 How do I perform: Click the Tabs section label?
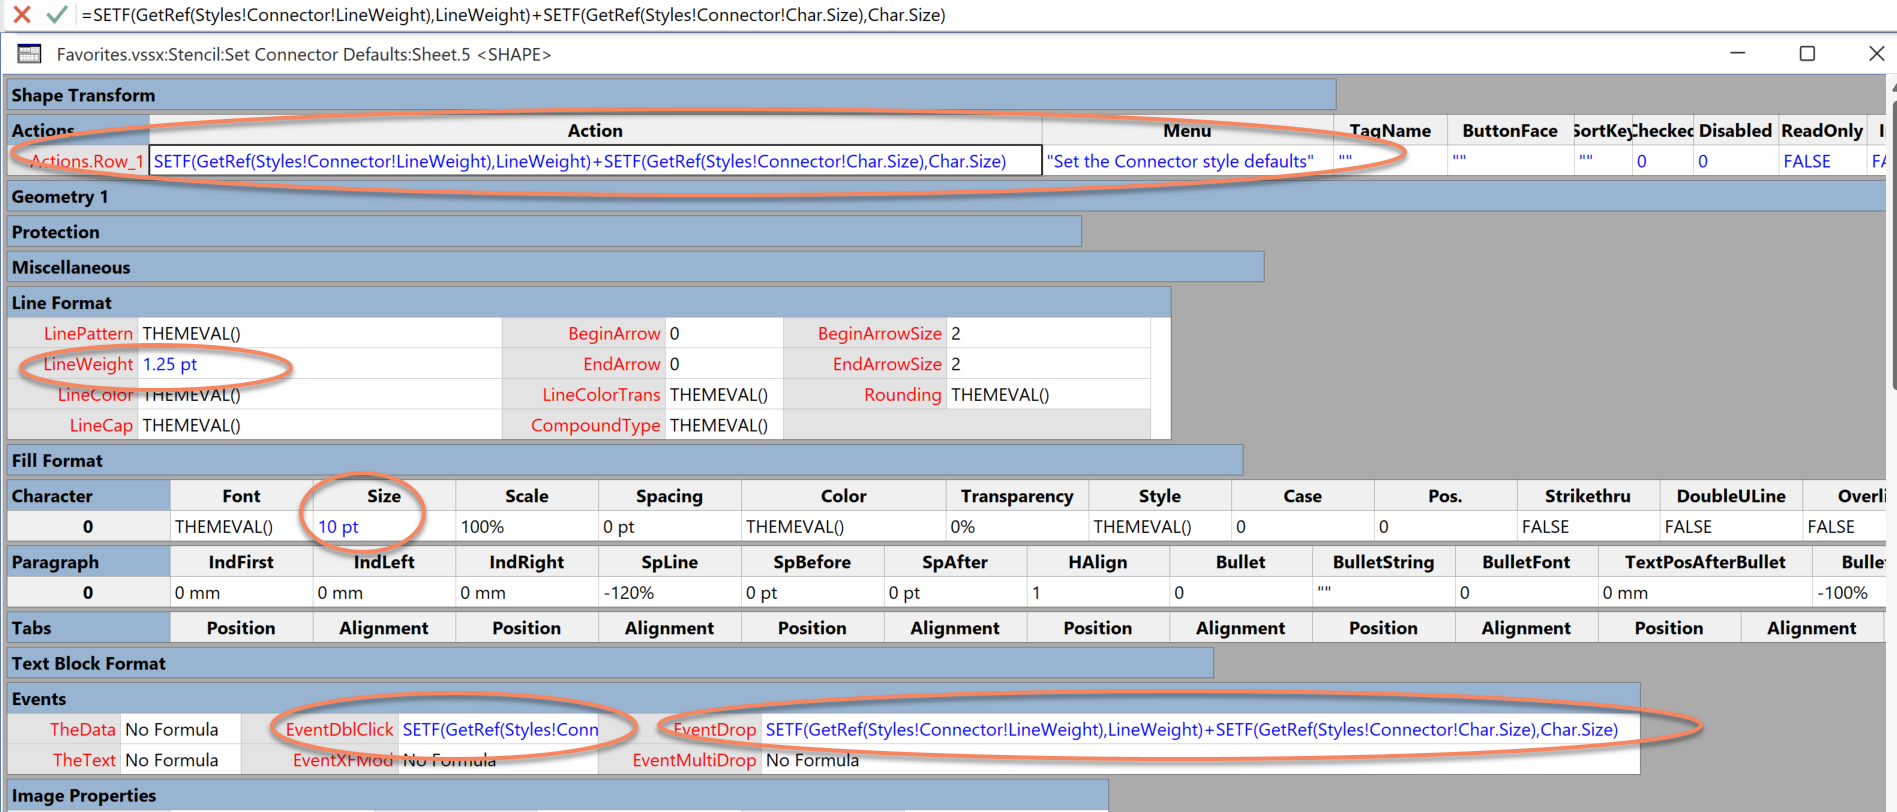click(88, 628)
